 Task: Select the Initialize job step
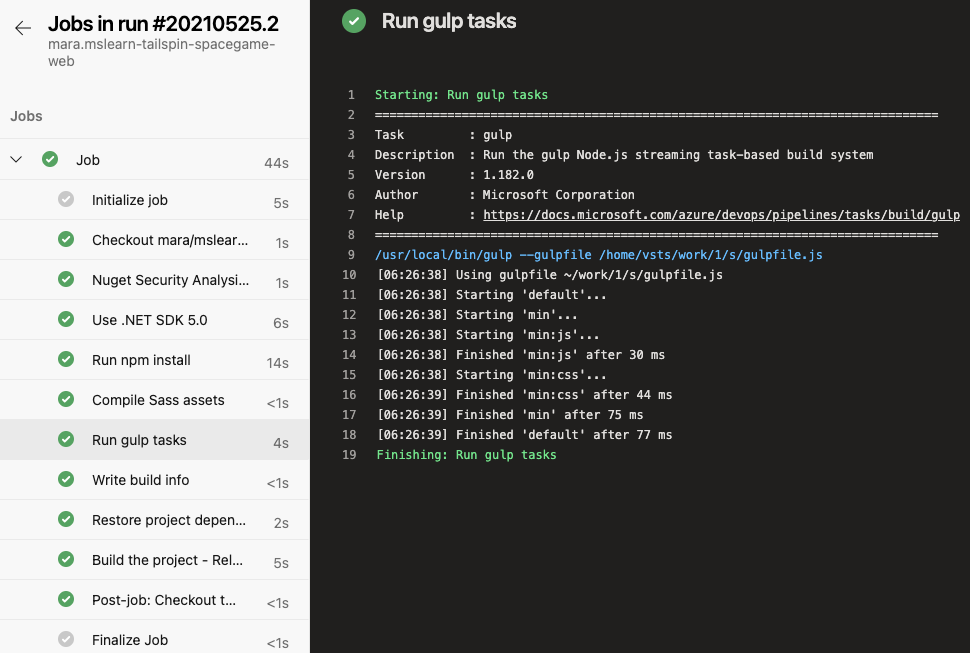point(130,200)
